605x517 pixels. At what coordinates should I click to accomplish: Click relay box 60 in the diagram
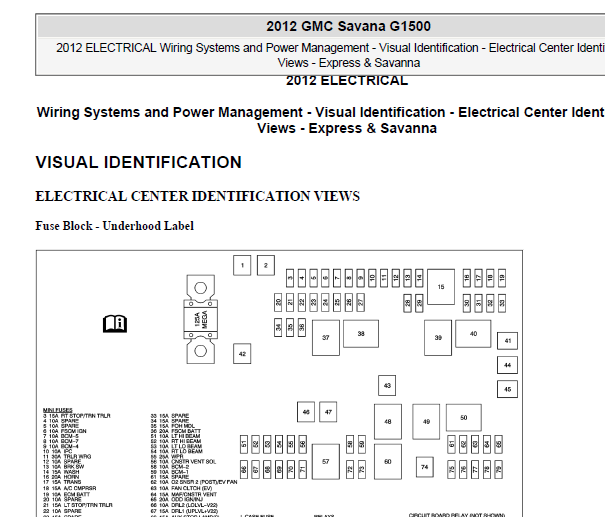tap(388, 461)
